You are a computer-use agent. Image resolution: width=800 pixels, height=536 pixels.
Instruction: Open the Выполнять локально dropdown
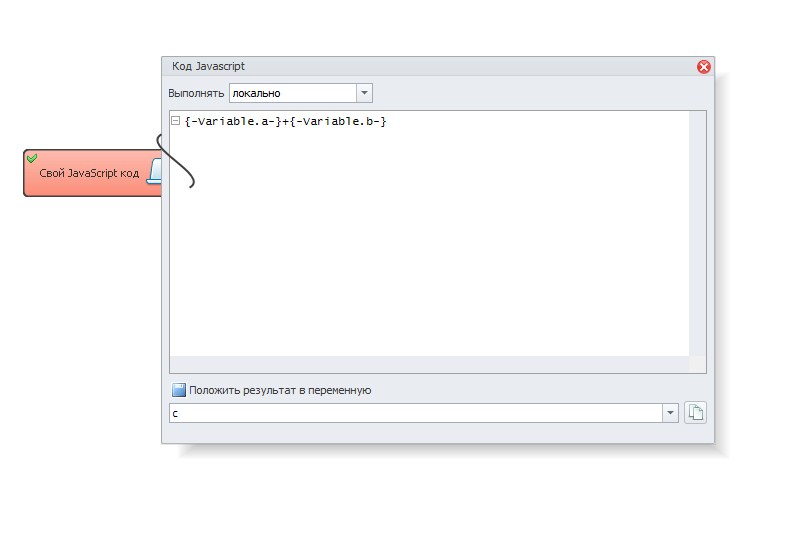click(x=364, y=93)
